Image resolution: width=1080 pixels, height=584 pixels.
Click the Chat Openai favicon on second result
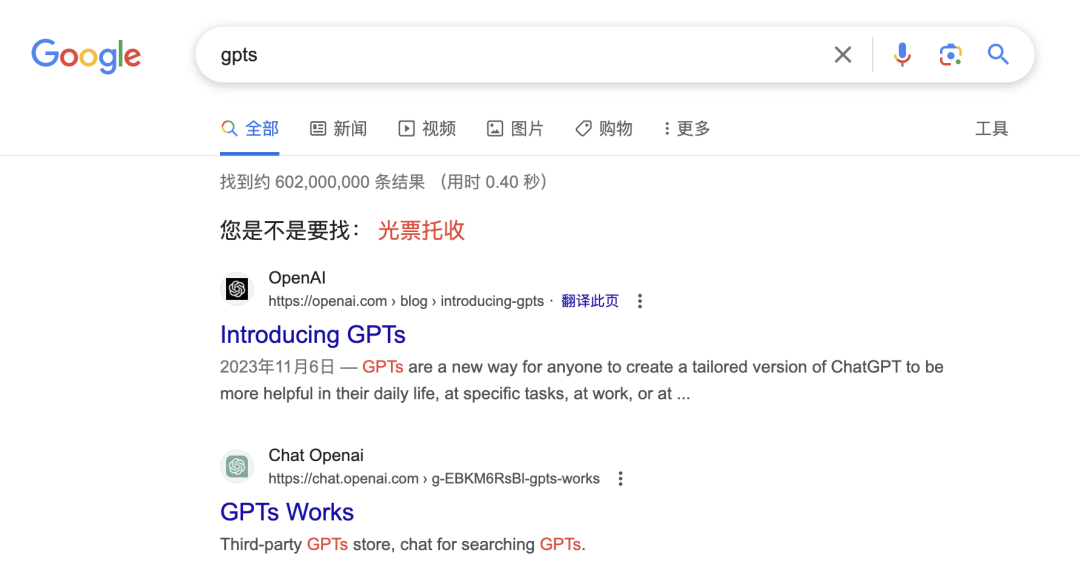point(237,466)
